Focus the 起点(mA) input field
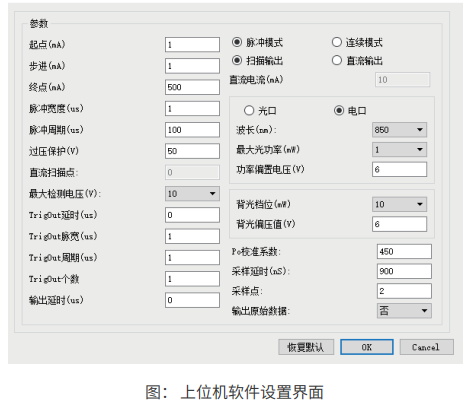 pos(192,45)
